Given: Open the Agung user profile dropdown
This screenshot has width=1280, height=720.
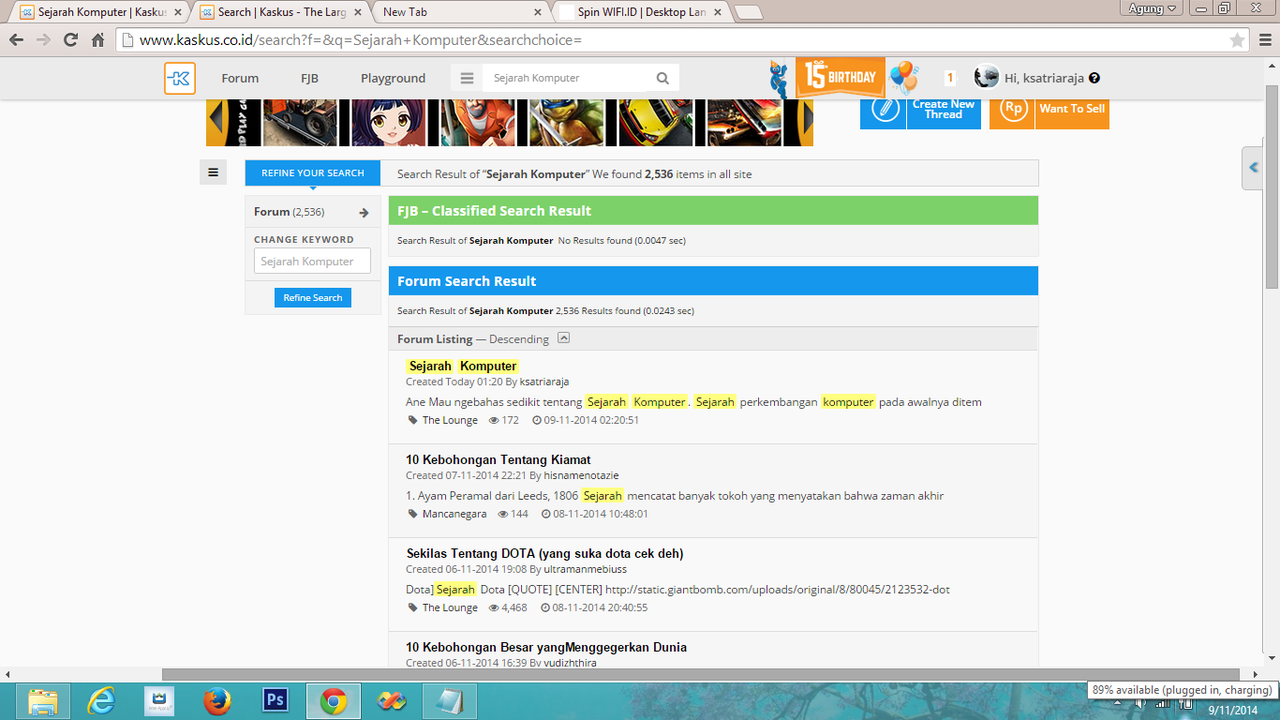Looking at the screenshot, I should [x=1152, y=8].
